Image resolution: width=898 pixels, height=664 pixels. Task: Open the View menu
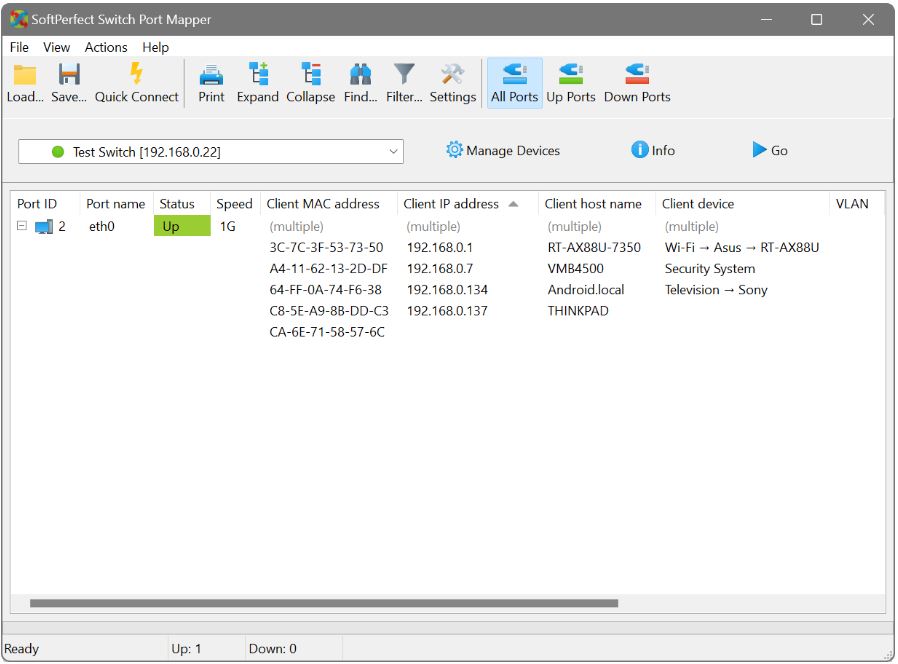click(57, 47)
